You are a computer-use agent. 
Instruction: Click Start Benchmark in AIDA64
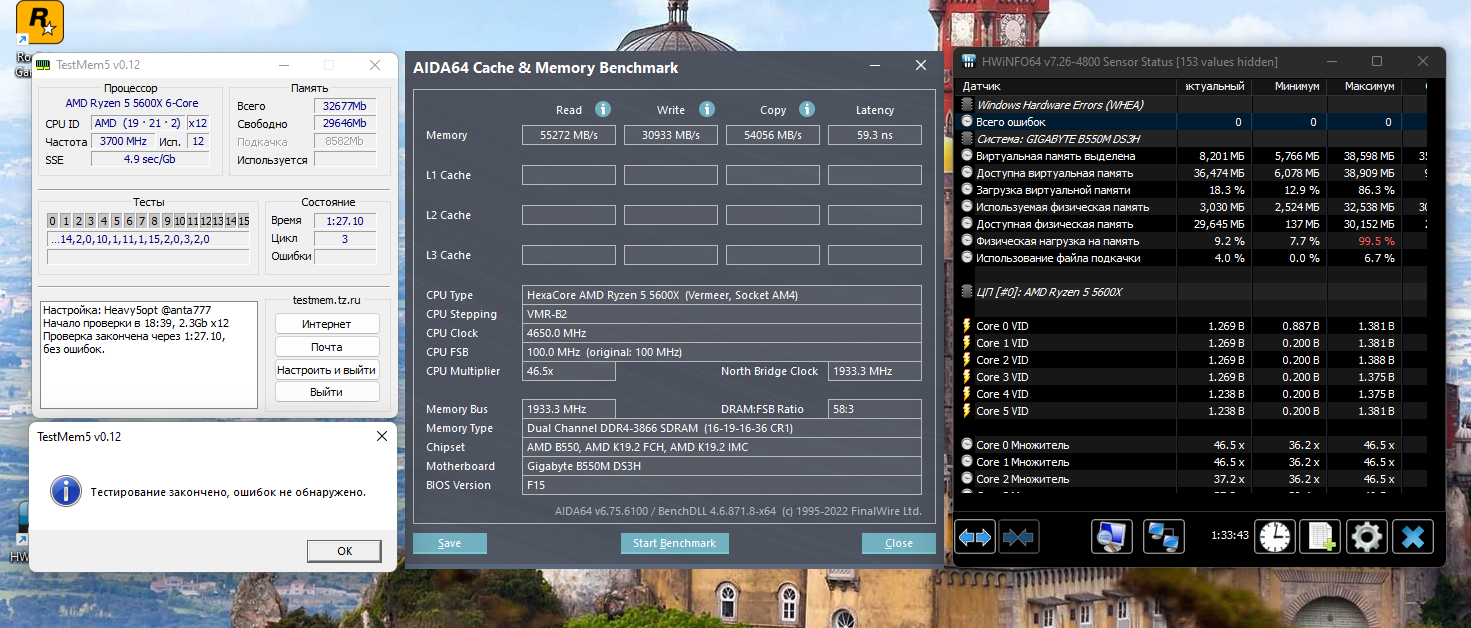[675, 543]
